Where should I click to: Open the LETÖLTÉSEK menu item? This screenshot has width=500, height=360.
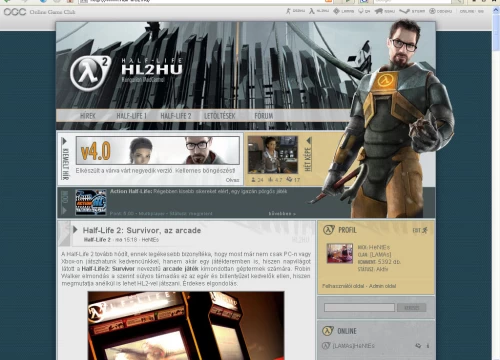point(220,116)
